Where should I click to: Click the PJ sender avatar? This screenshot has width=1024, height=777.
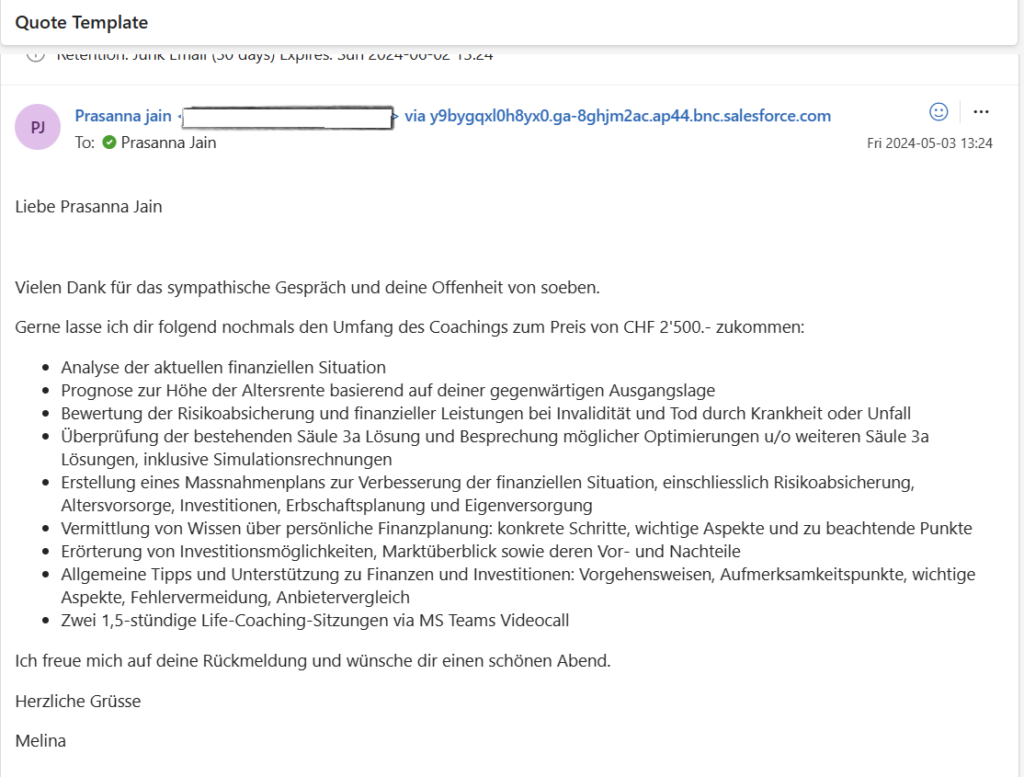click(x=38, y=128)
